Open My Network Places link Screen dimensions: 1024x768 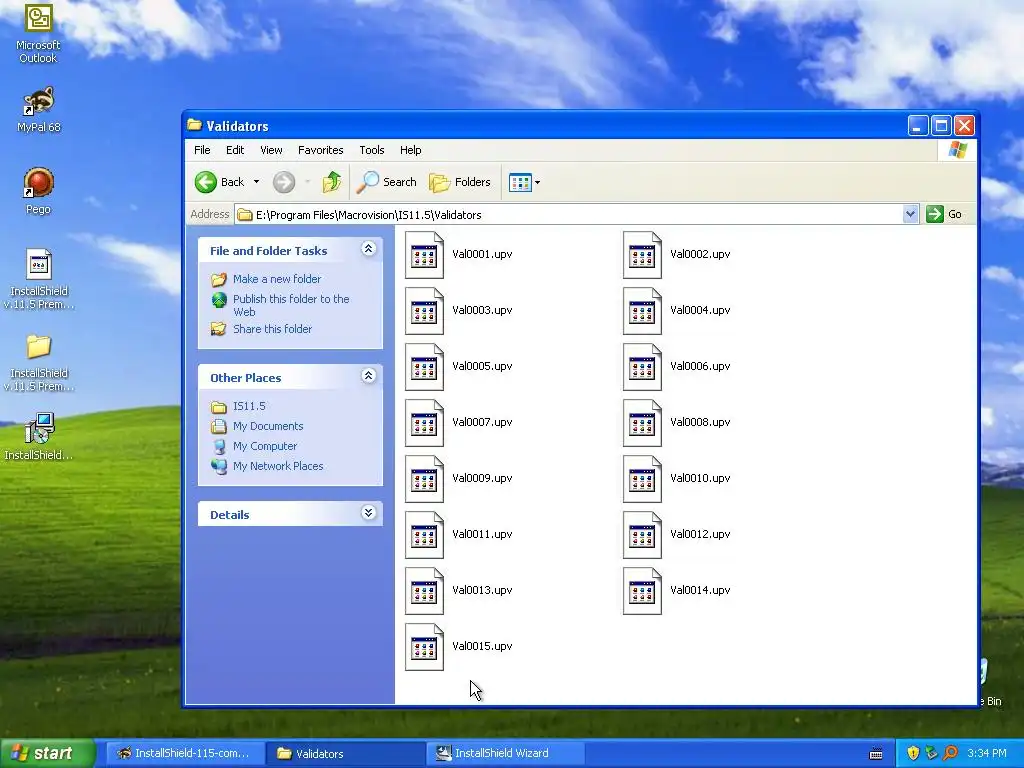pos(278,466)
